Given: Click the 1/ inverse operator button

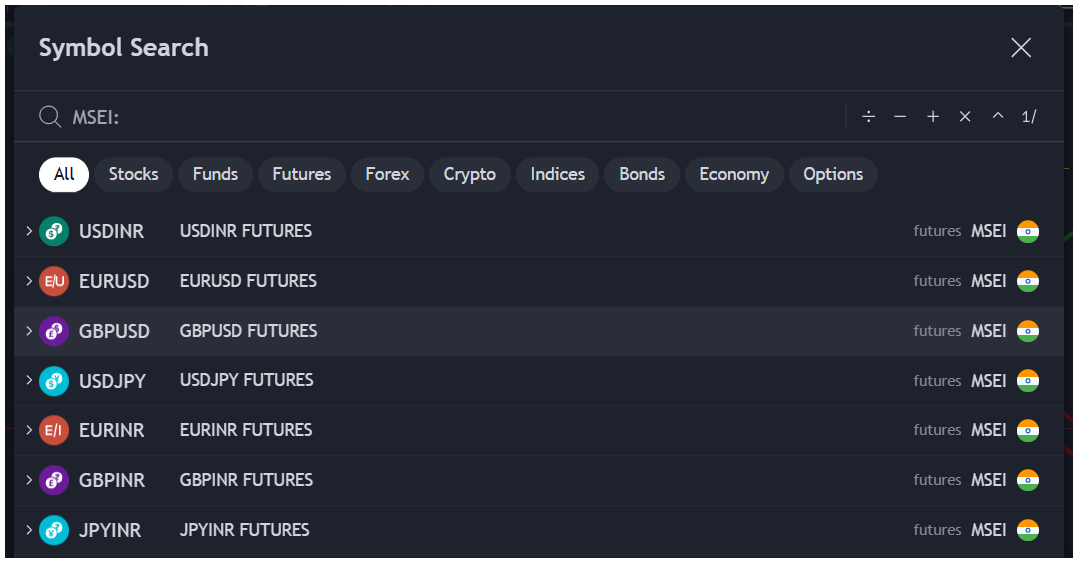Looking at the screenshot, I should click(1029, 117).
